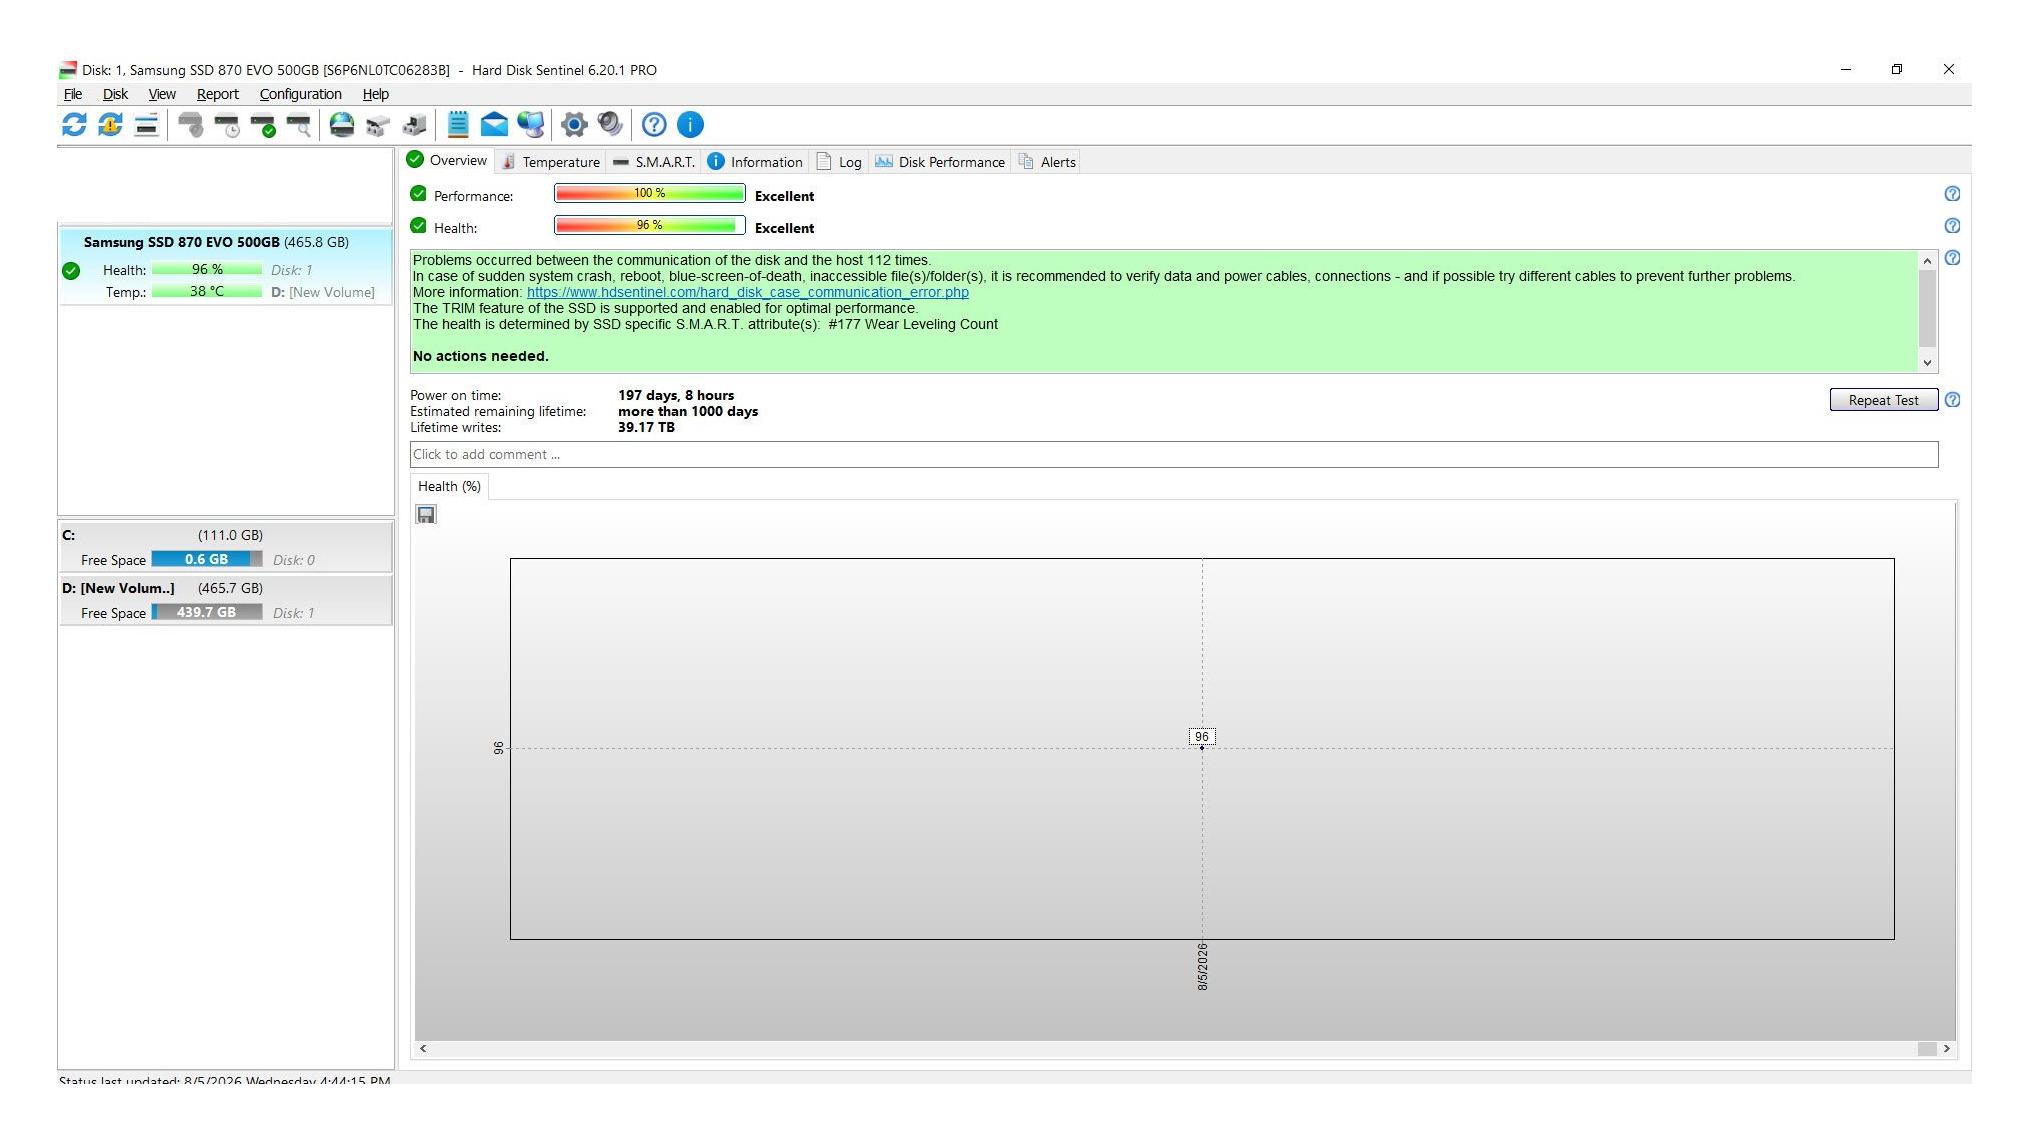Click the blue info toolbar icon
Image resolution: width=2028 pixels, height=1141 pixels.
(690, 125)
